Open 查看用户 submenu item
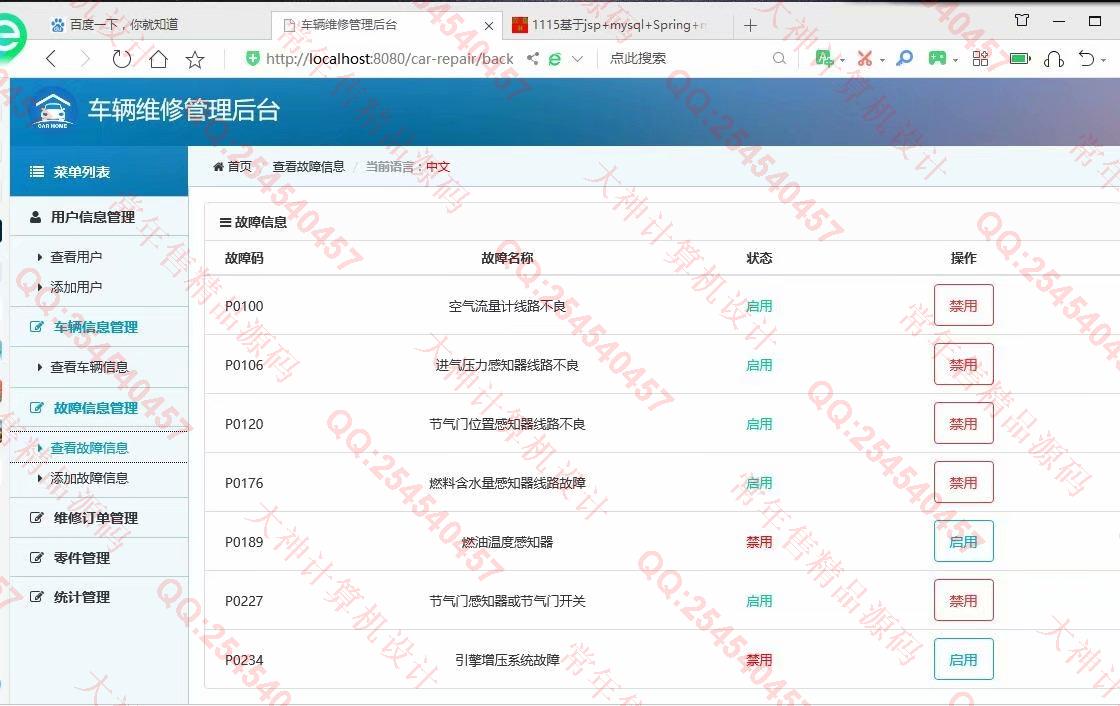Viewport: 1120px width, 706px height. point(76,257)
